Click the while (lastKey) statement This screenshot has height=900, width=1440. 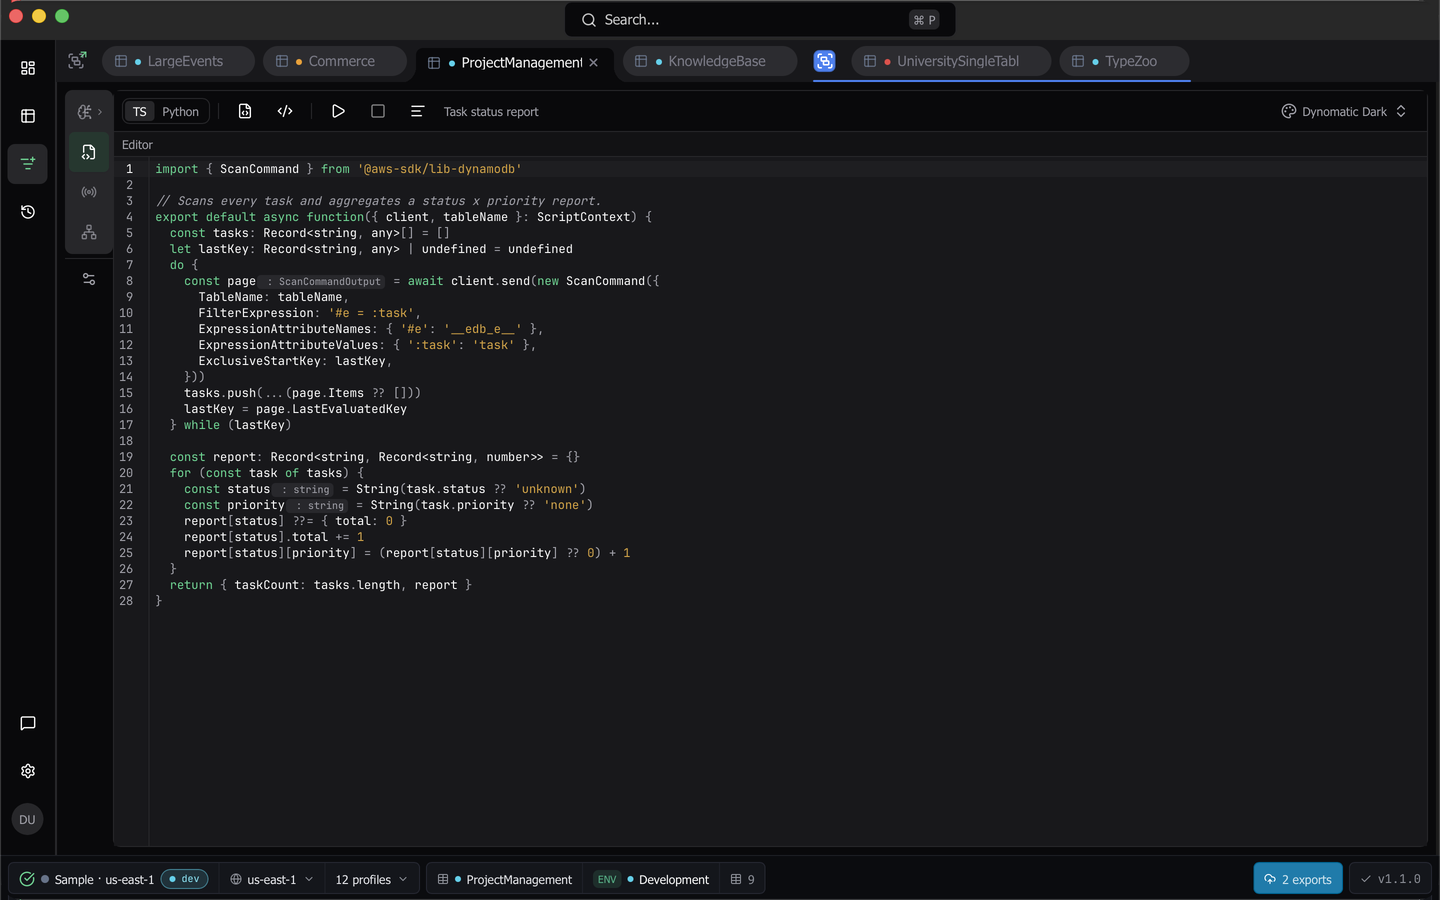(x=237, y=425)
